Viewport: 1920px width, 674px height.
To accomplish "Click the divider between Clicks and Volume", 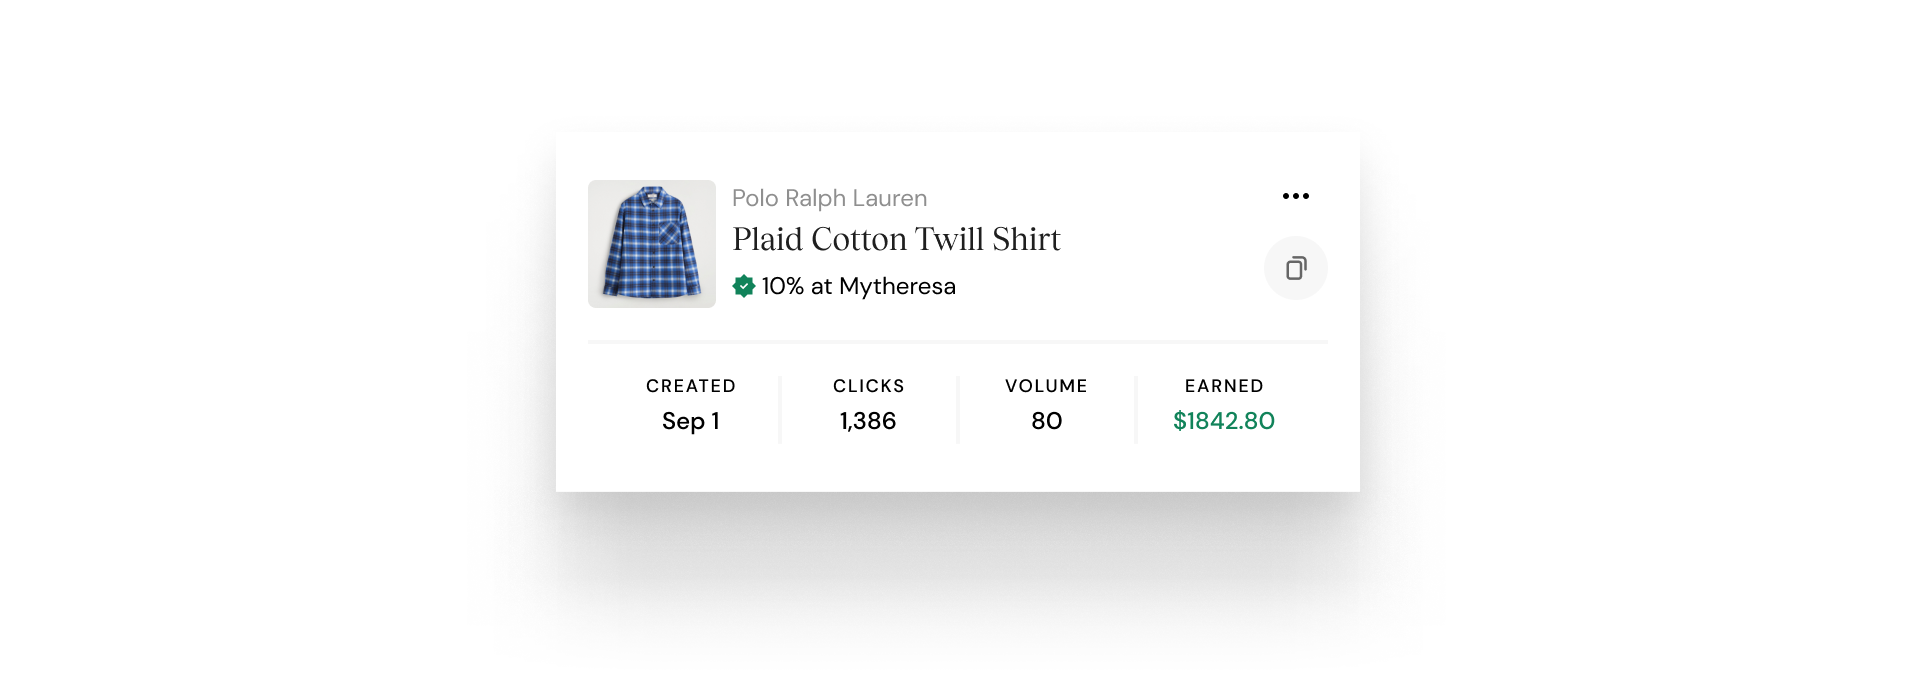I will tap(958, 409).
